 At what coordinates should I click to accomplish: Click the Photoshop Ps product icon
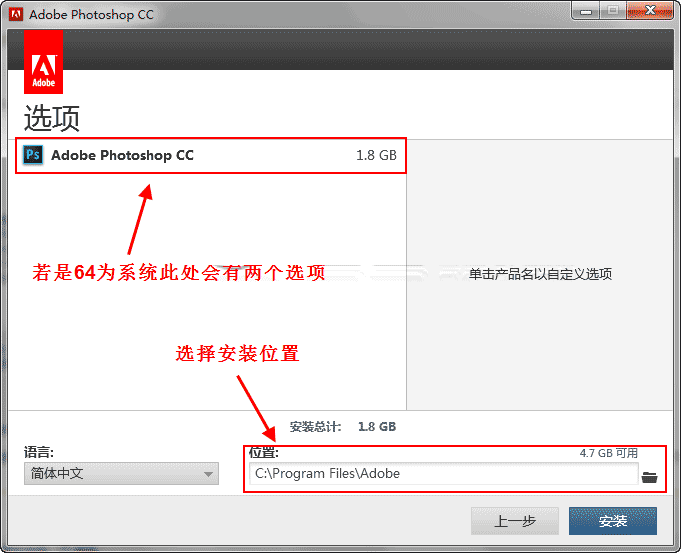[33, 155]
